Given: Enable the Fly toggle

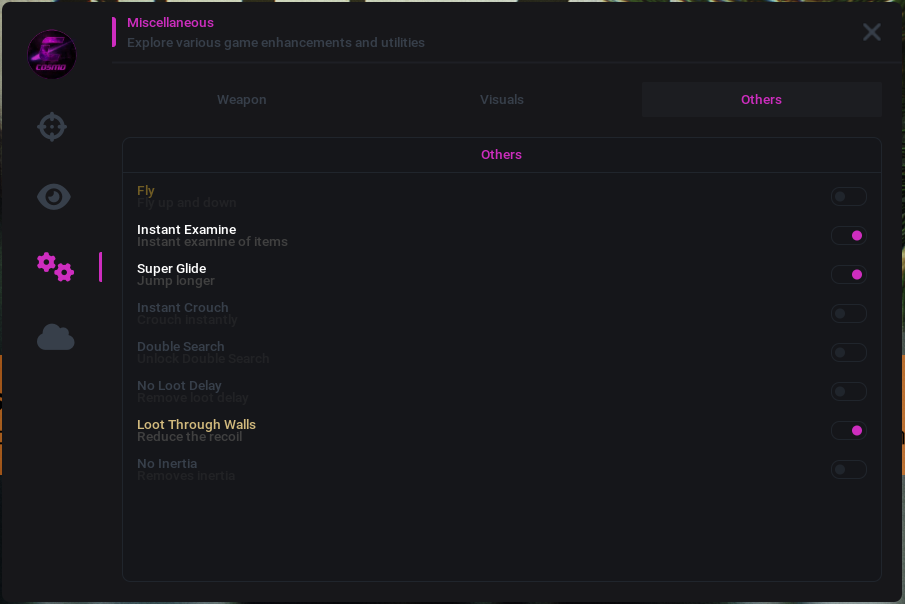Looking at the screenshot, I should [848, 196].
